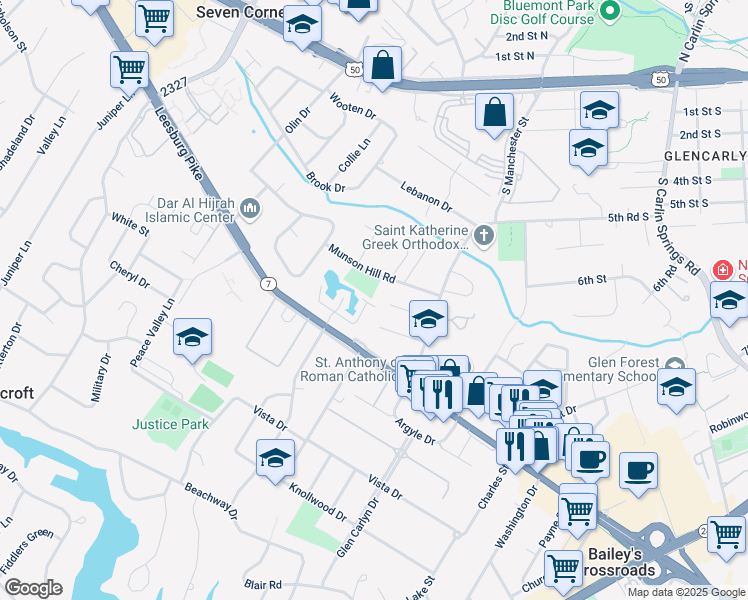The height and width of the screenshot is (600, 748).
Task: Click the Wooten Dr street label
Action: tap(353, 106)
